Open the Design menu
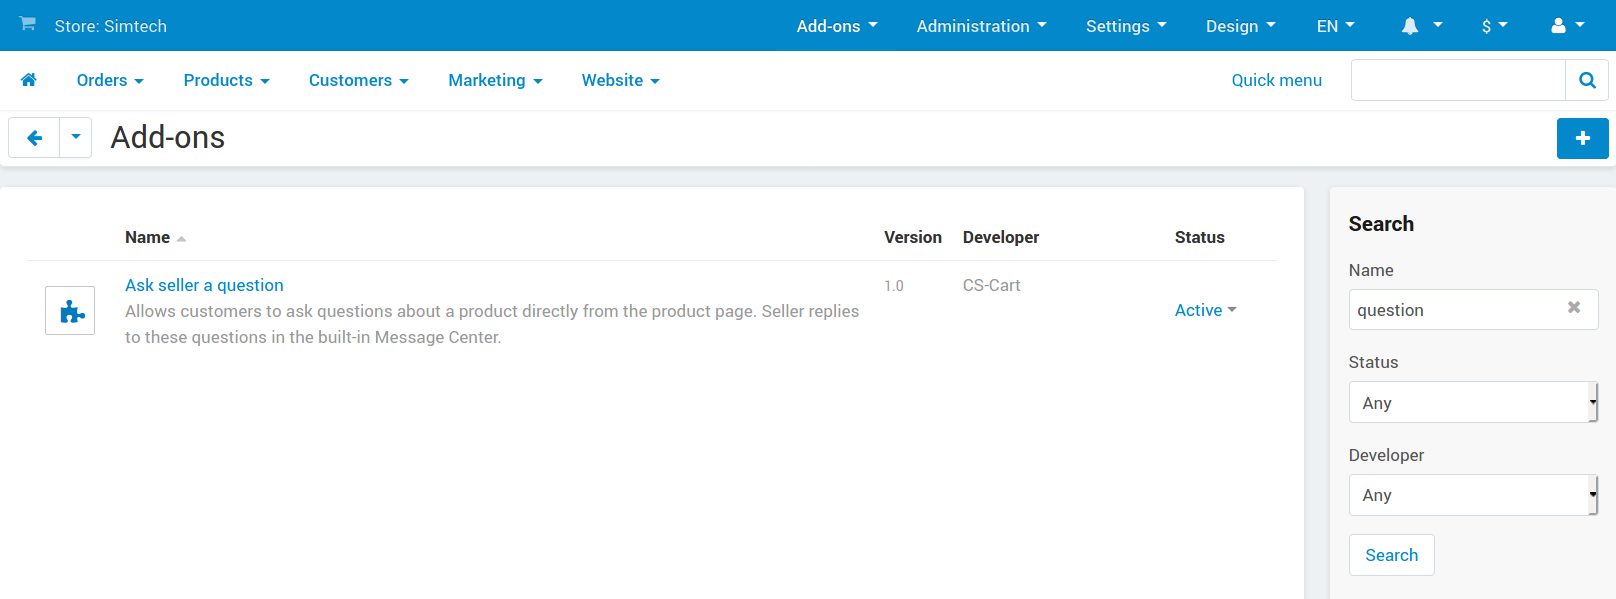Image resolution: width=1616 pixels, height=599 pixels. 1240,26
